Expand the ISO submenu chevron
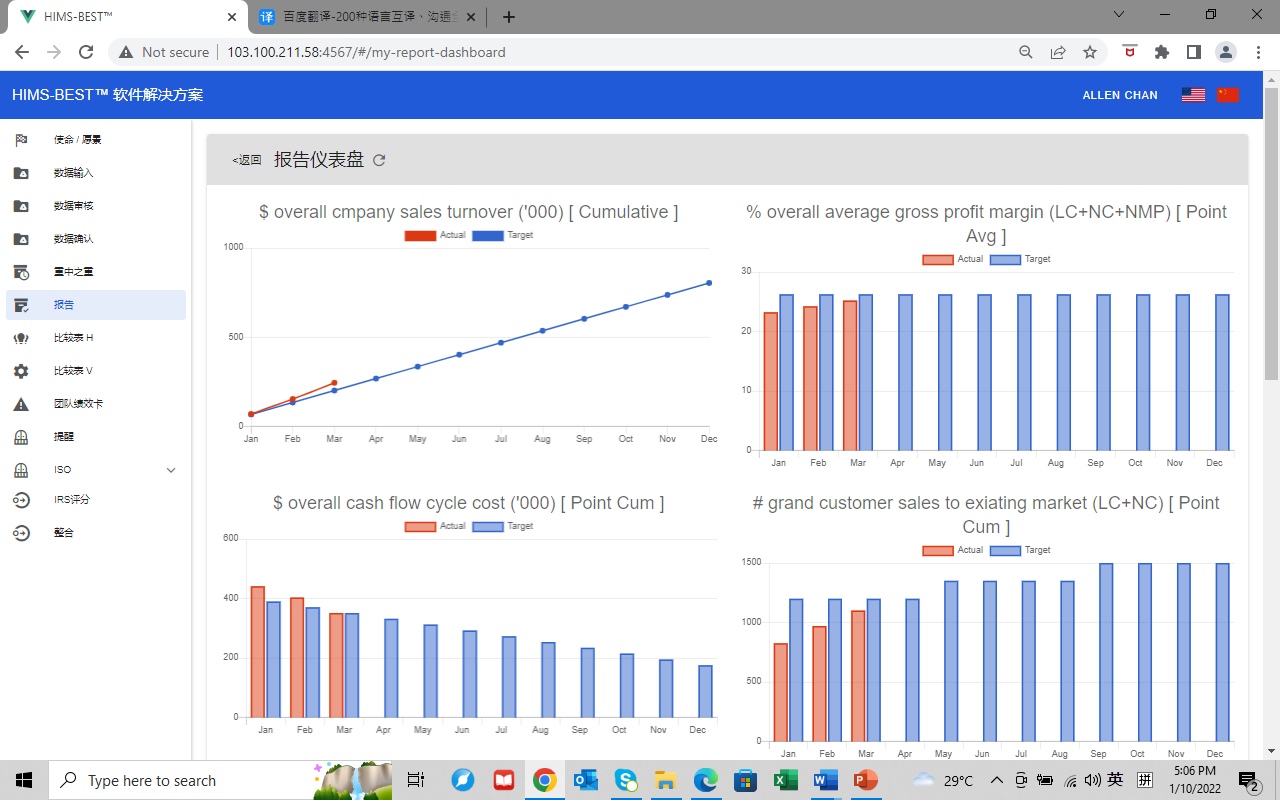The height and width of the screenshot is (800, 1280). (x=170, y=470)
